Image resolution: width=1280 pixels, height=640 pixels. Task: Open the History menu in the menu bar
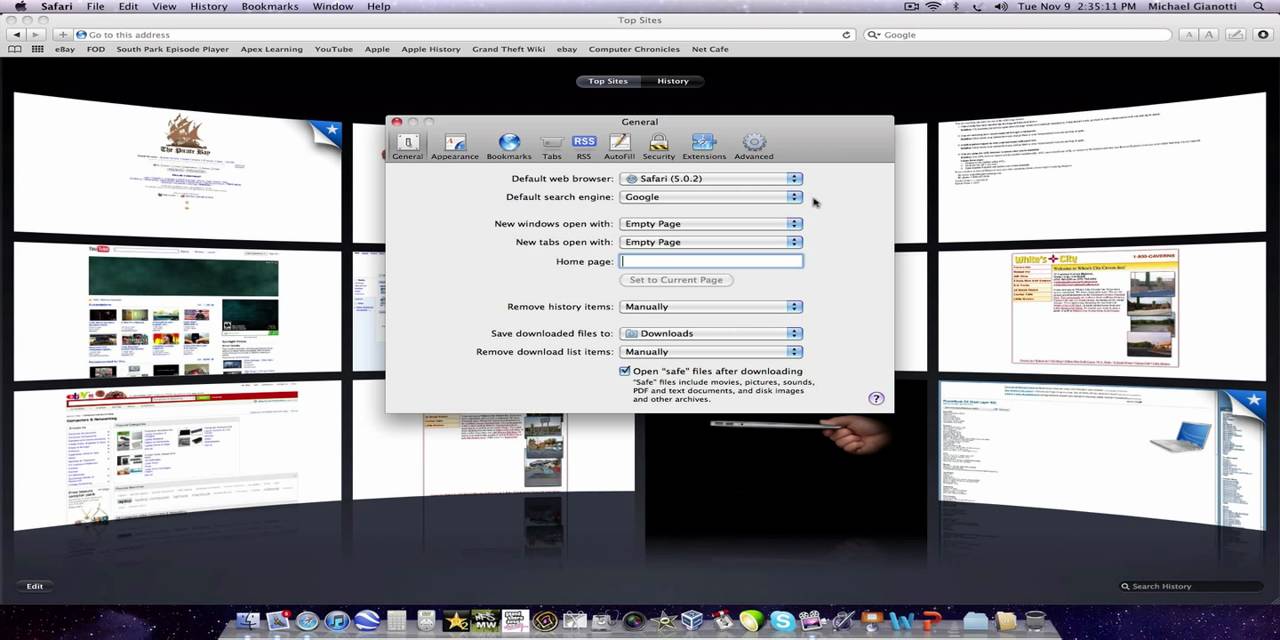coord(209,6)
